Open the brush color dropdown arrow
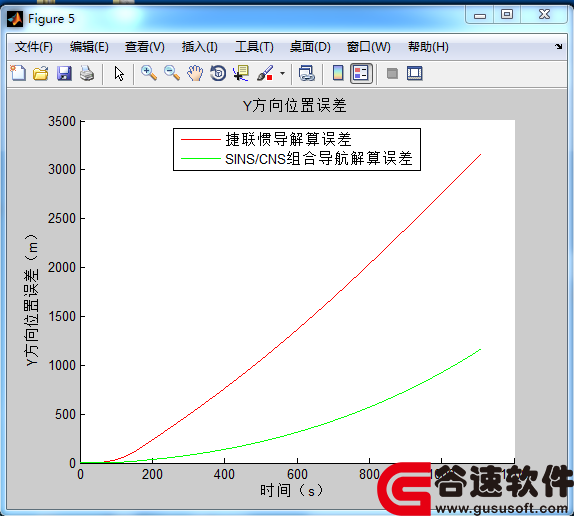 [282, 74]
